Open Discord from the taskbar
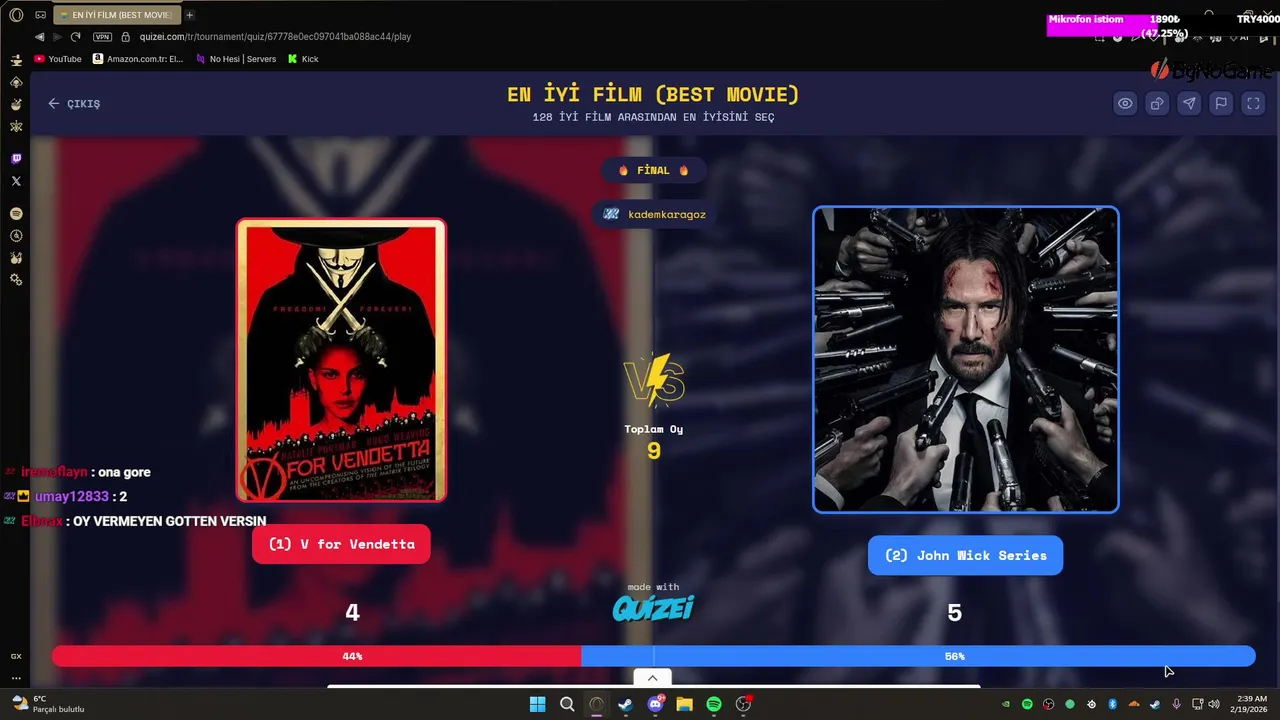Viewport: 1280px width, 720px height. (x=655, y=704)
